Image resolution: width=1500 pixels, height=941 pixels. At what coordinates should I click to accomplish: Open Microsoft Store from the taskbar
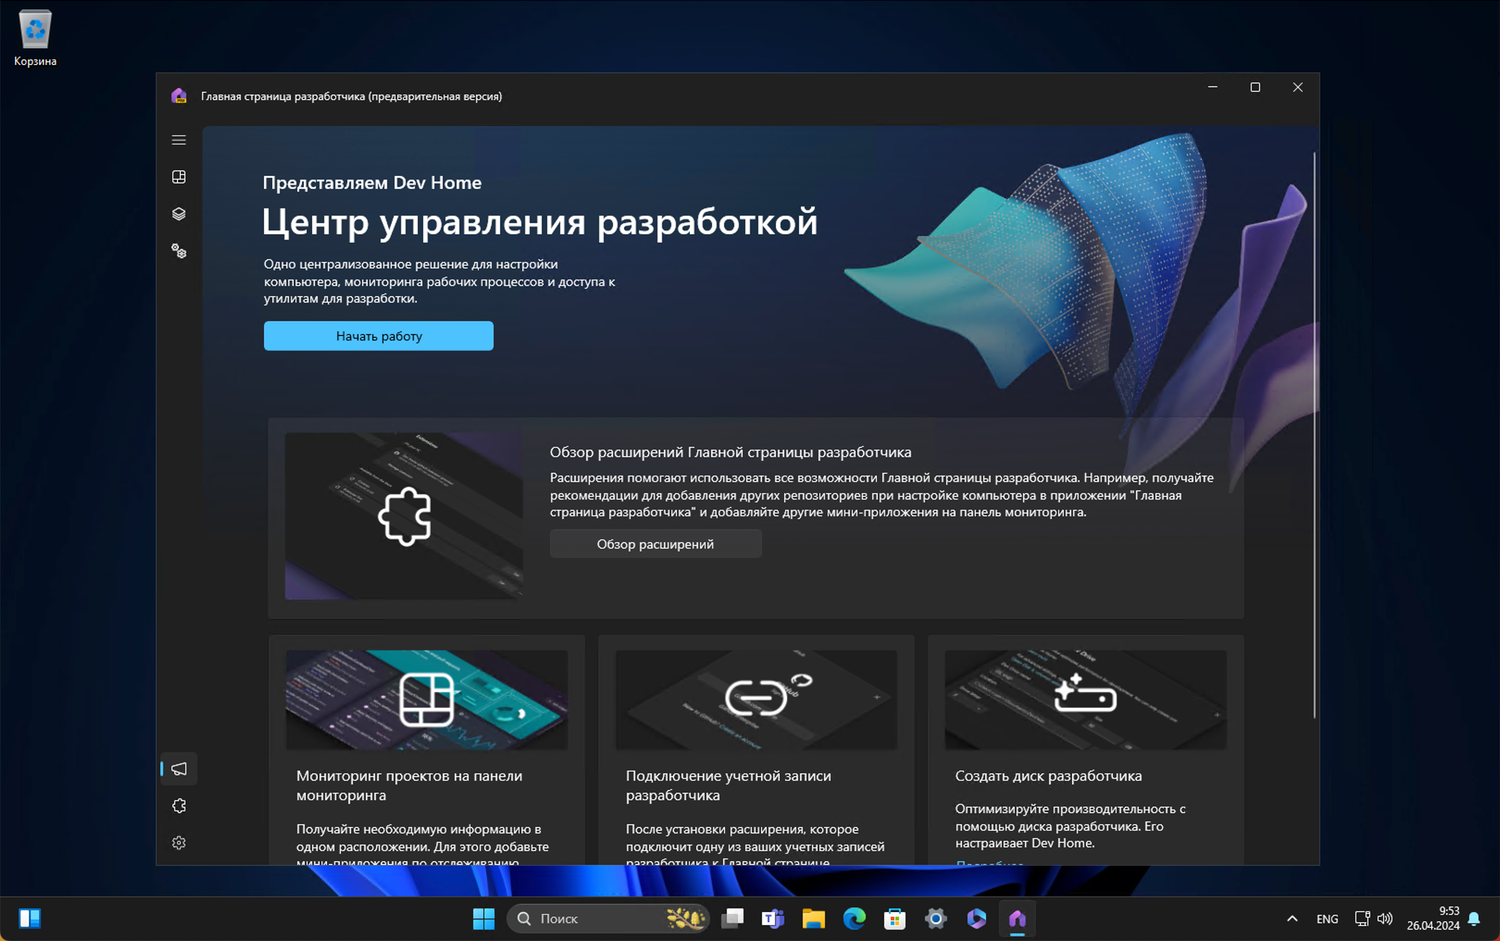click(895, 918)
